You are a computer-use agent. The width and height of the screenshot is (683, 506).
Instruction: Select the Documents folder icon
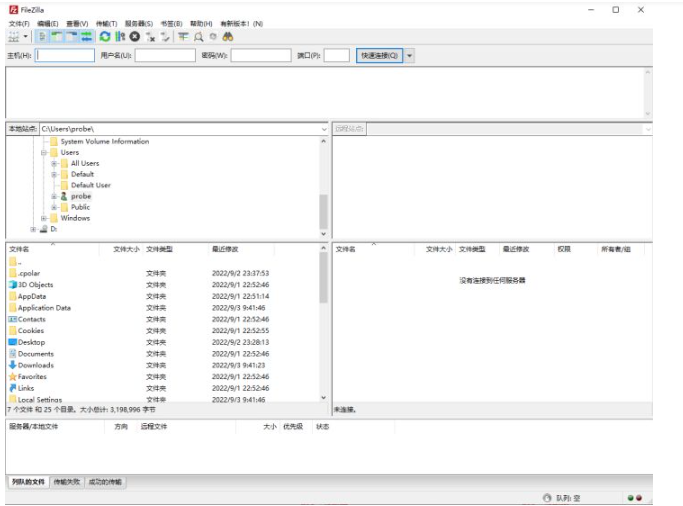[13, 354]
